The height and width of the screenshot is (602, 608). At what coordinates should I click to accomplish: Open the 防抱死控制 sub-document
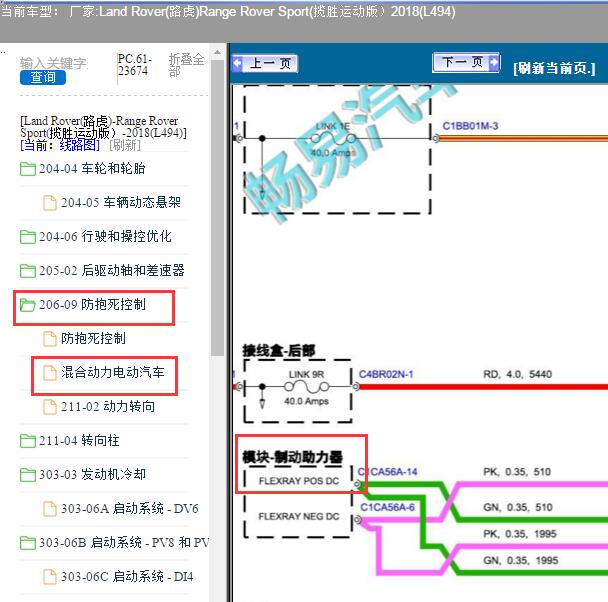[93, 338]
